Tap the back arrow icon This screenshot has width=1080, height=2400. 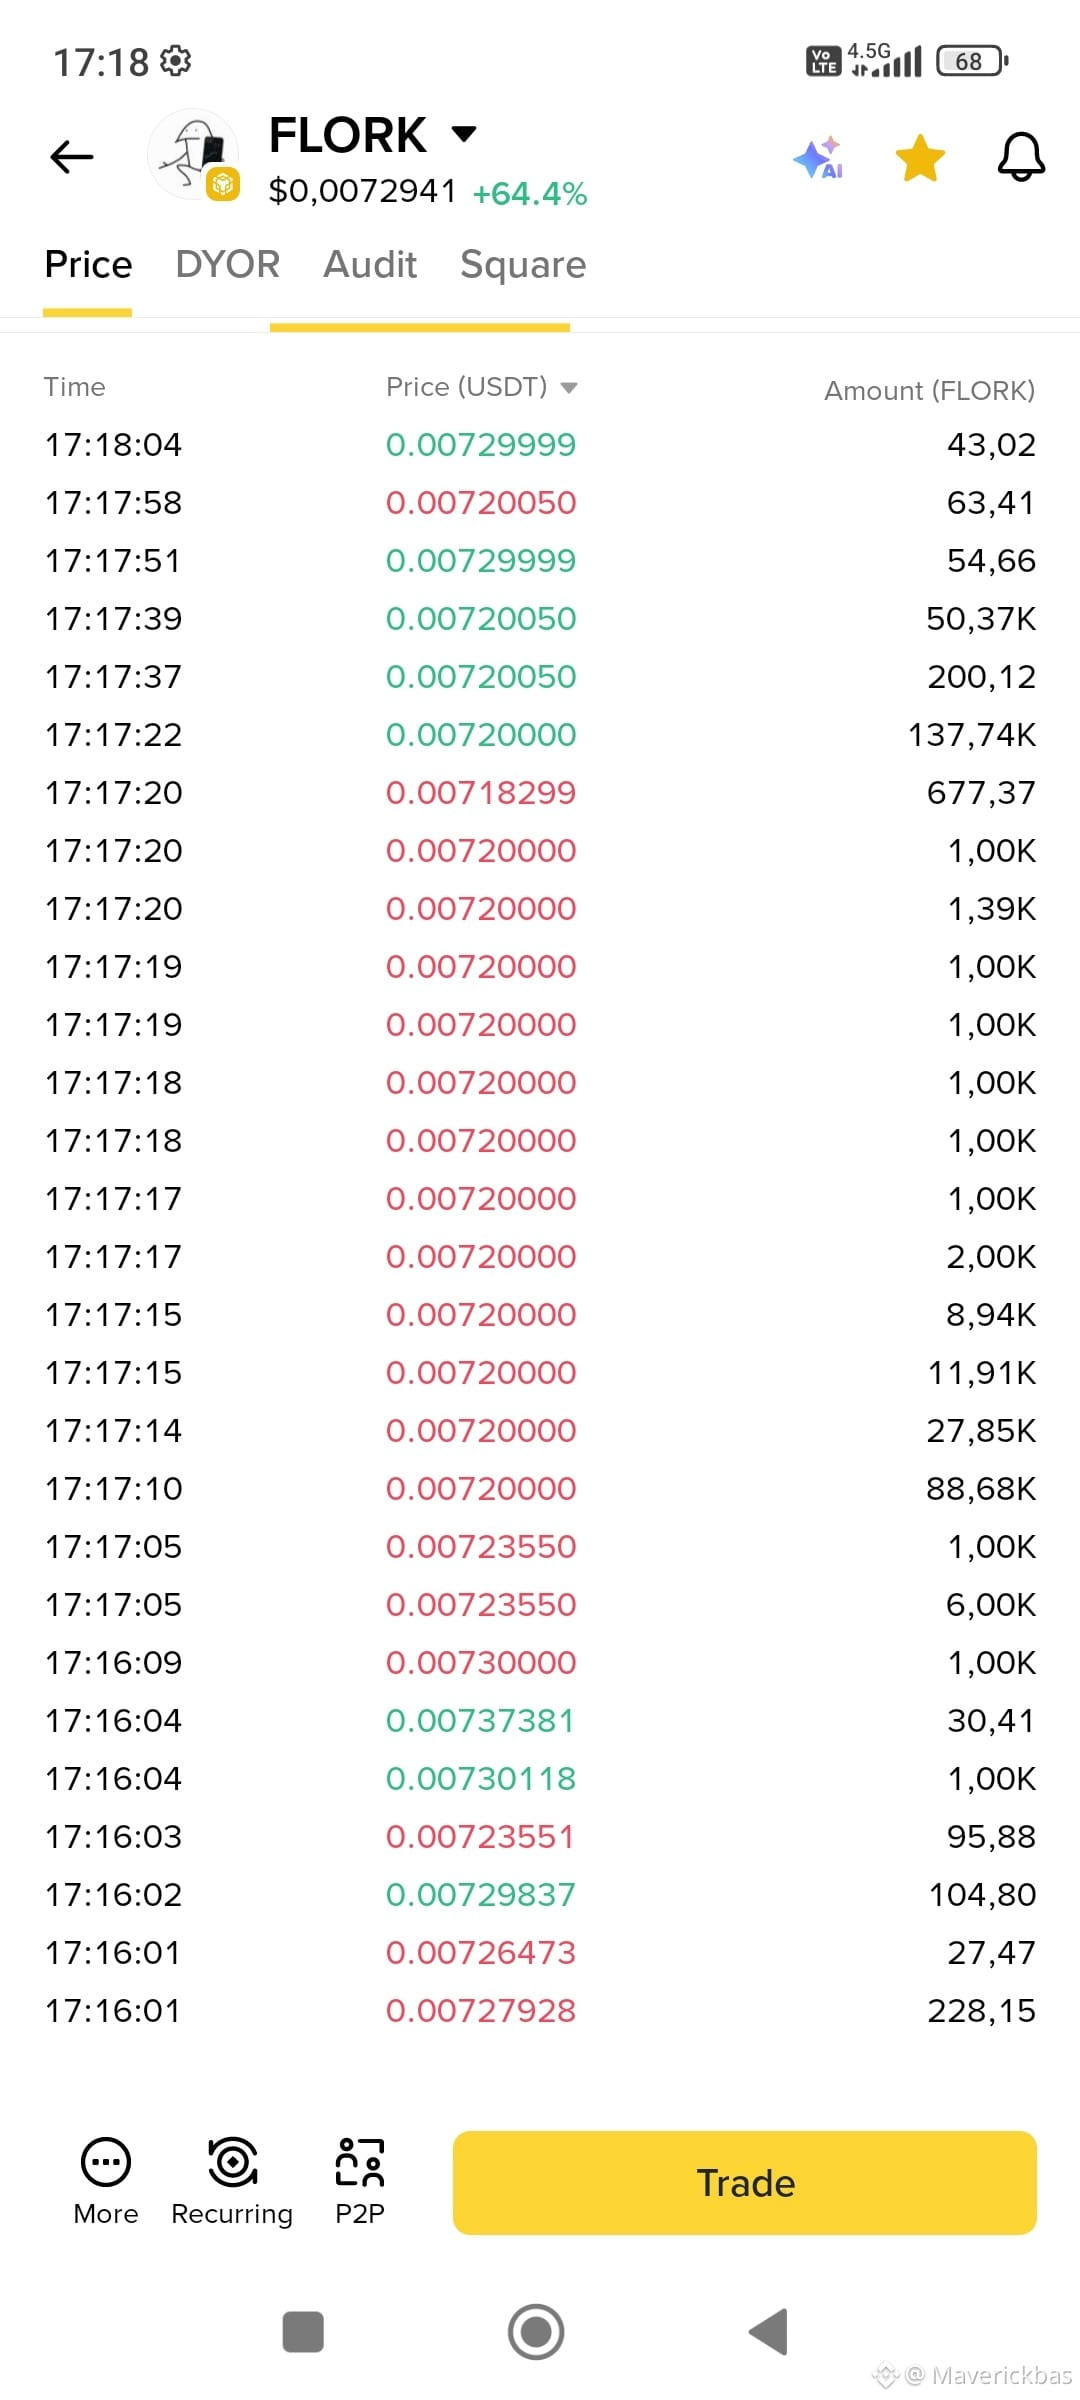point(72,157)
